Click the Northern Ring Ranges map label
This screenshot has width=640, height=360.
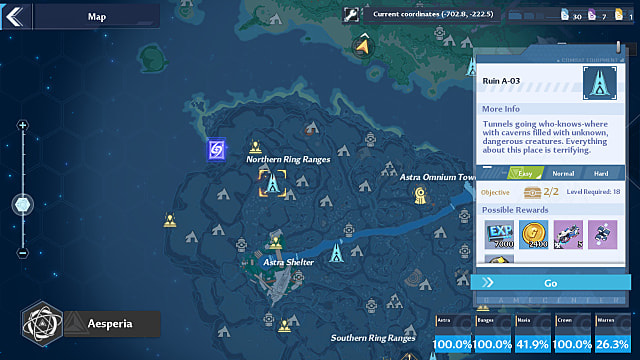coord(288,160)
